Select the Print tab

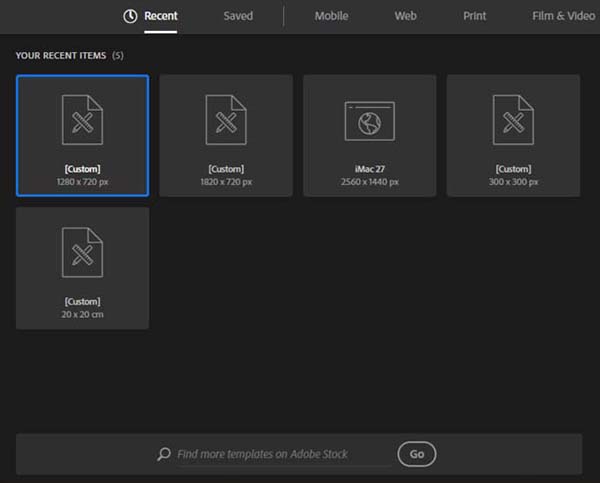coord(475,16)
